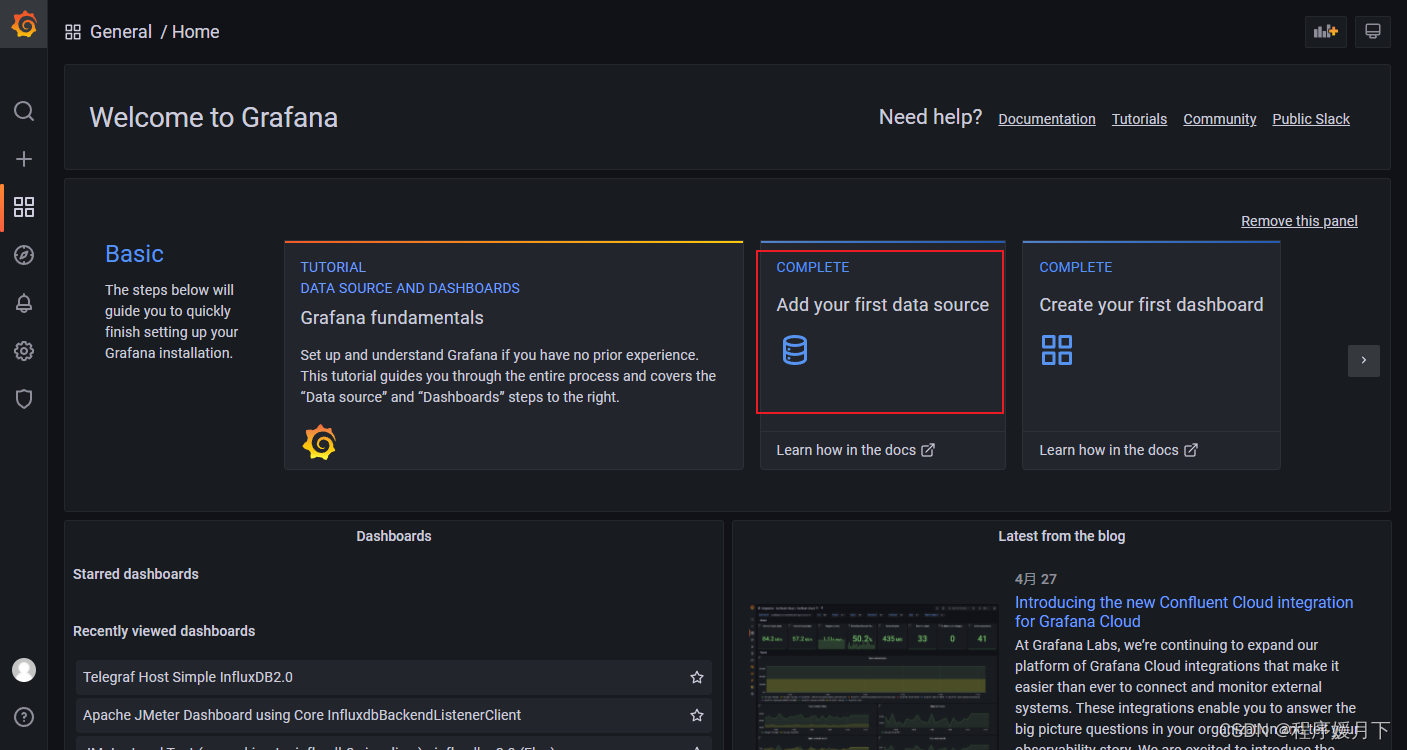Click Remove this panel
This screenshot has width=1407, height=750.
click(1299, 221)
